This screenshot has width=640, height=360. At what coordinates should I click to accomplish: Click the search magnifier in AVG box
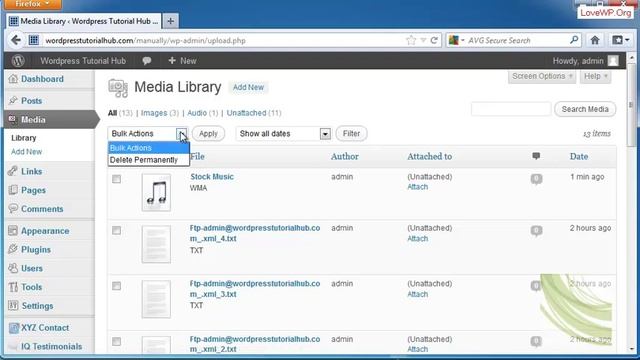[574, 40]
